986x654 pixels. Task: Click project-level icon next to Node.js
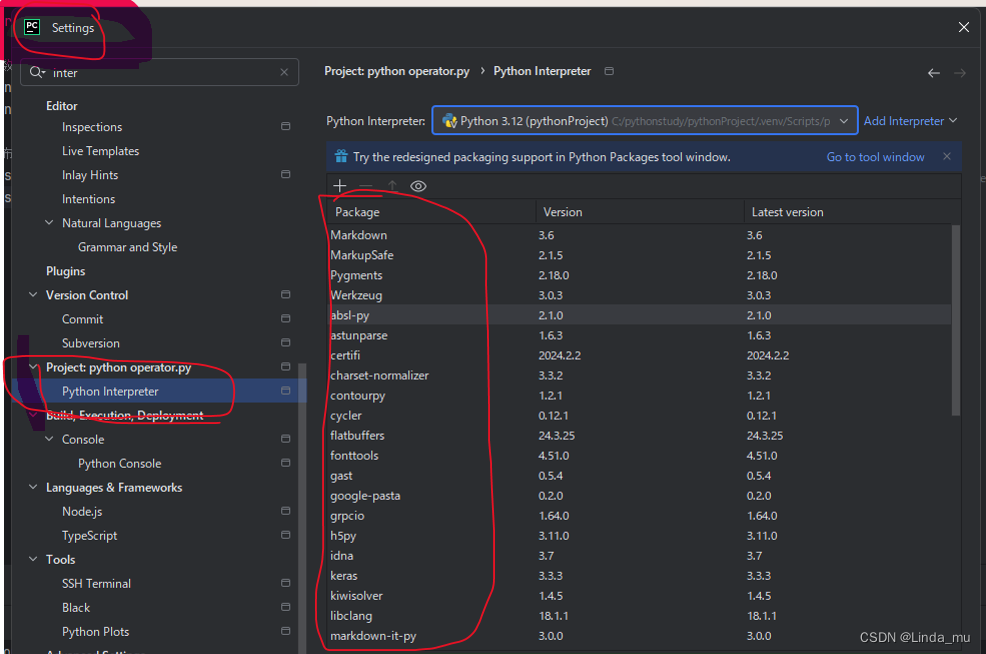285,511
